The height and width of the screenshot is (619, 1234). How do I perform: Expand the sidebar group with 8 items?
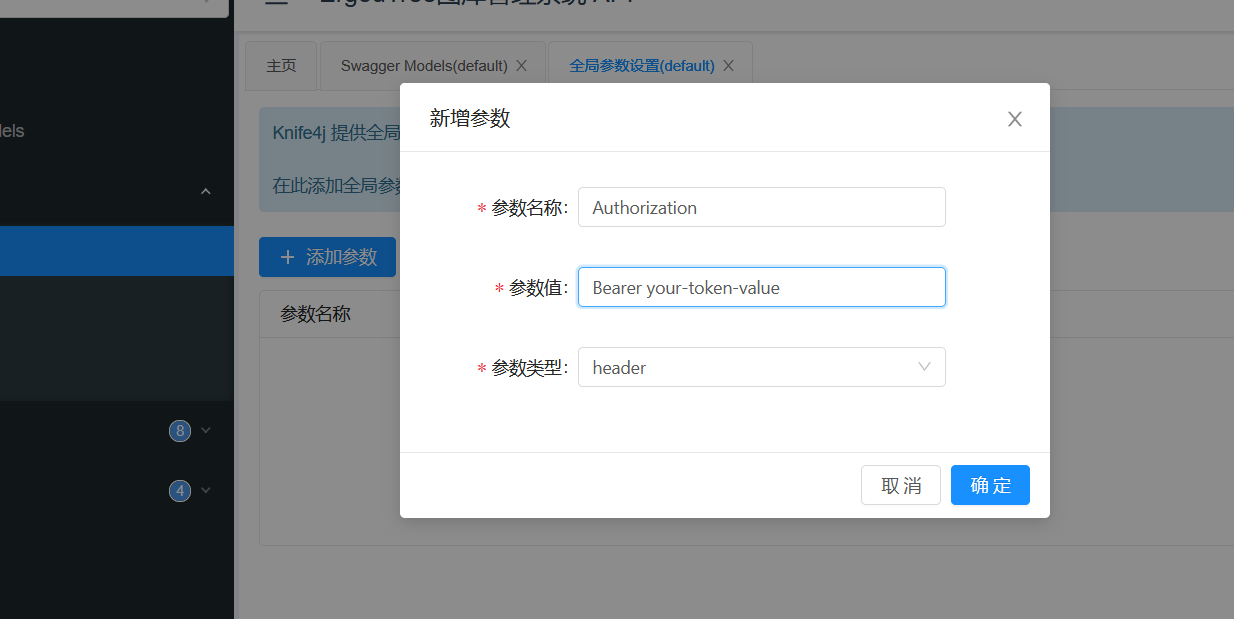point(206,431)
